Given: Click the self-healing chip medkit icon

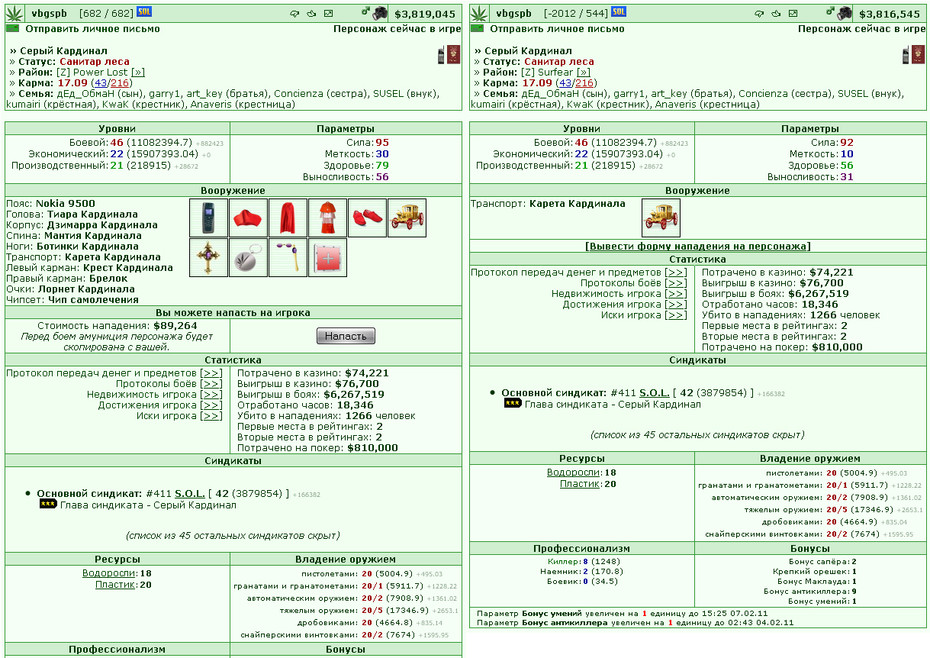Looking at the screenshot, I should coord(327,258).
